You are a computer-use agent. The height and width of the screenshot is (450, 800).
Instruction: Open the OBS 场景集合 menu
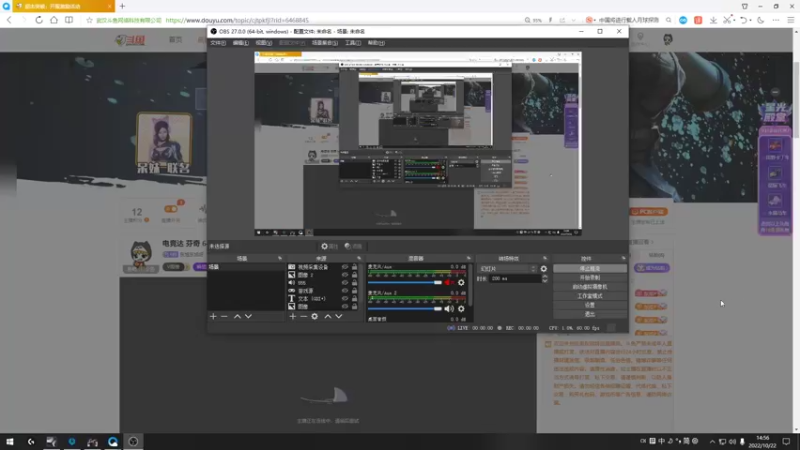pos(324,43)
